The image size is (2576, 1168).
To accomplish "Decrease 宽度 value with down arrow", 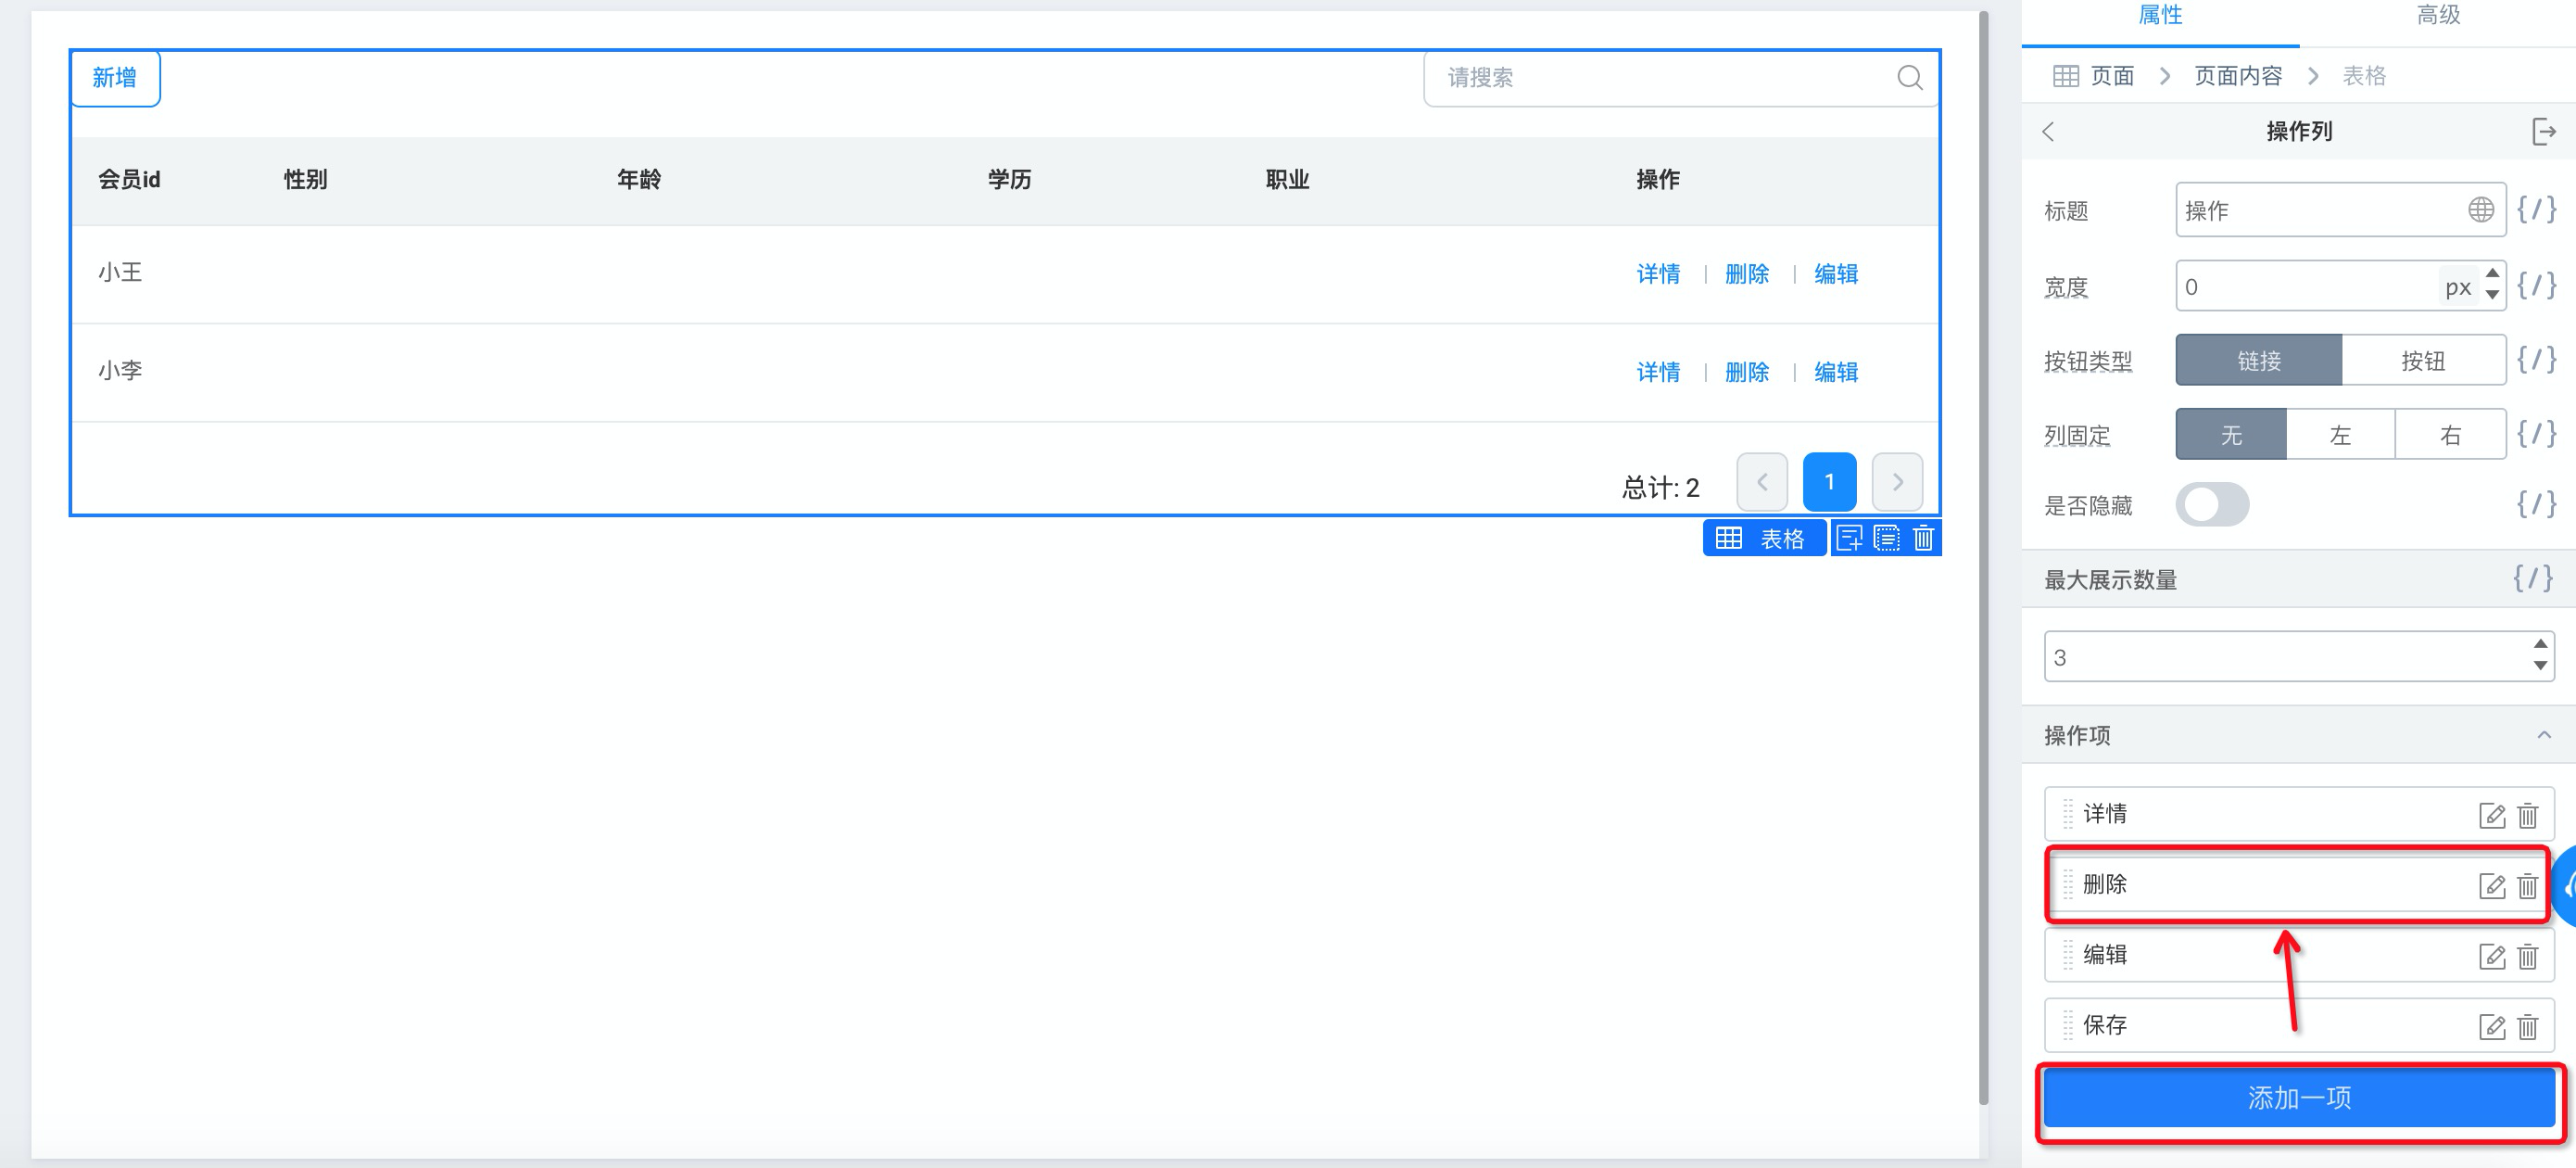I will (x=2492, y=295).
